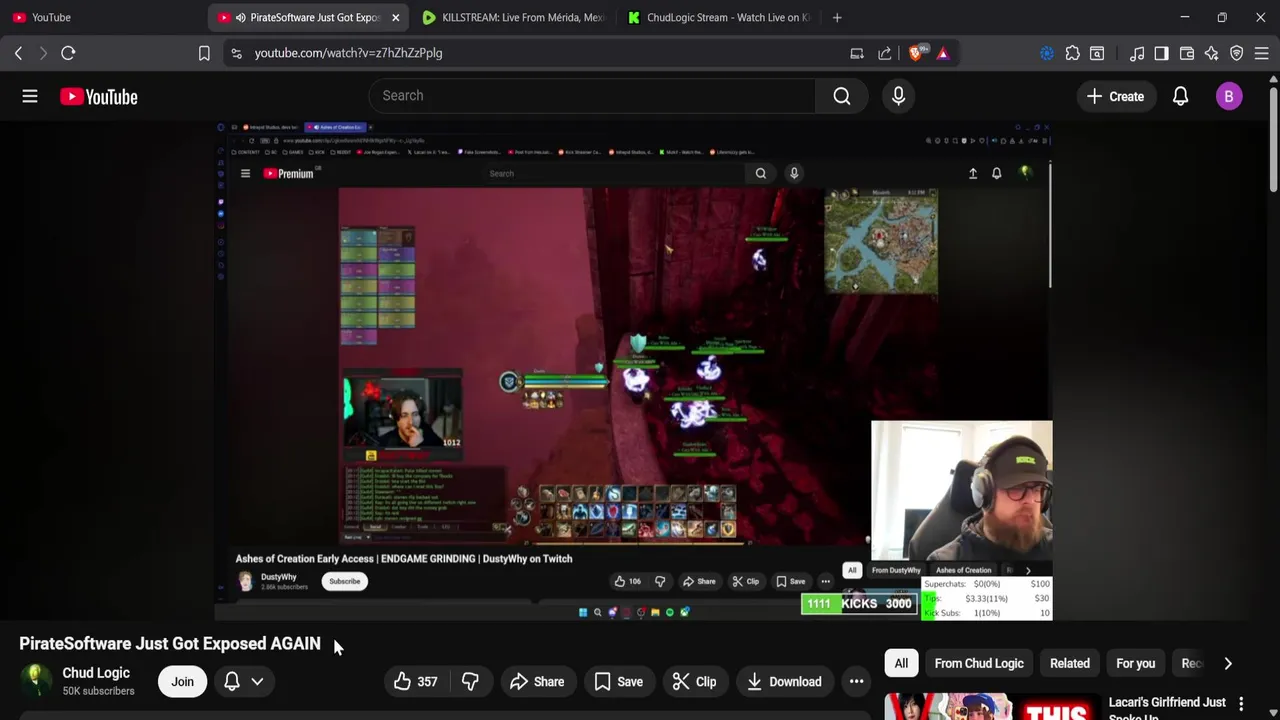Share this page from address bar

tap(885, 53)
